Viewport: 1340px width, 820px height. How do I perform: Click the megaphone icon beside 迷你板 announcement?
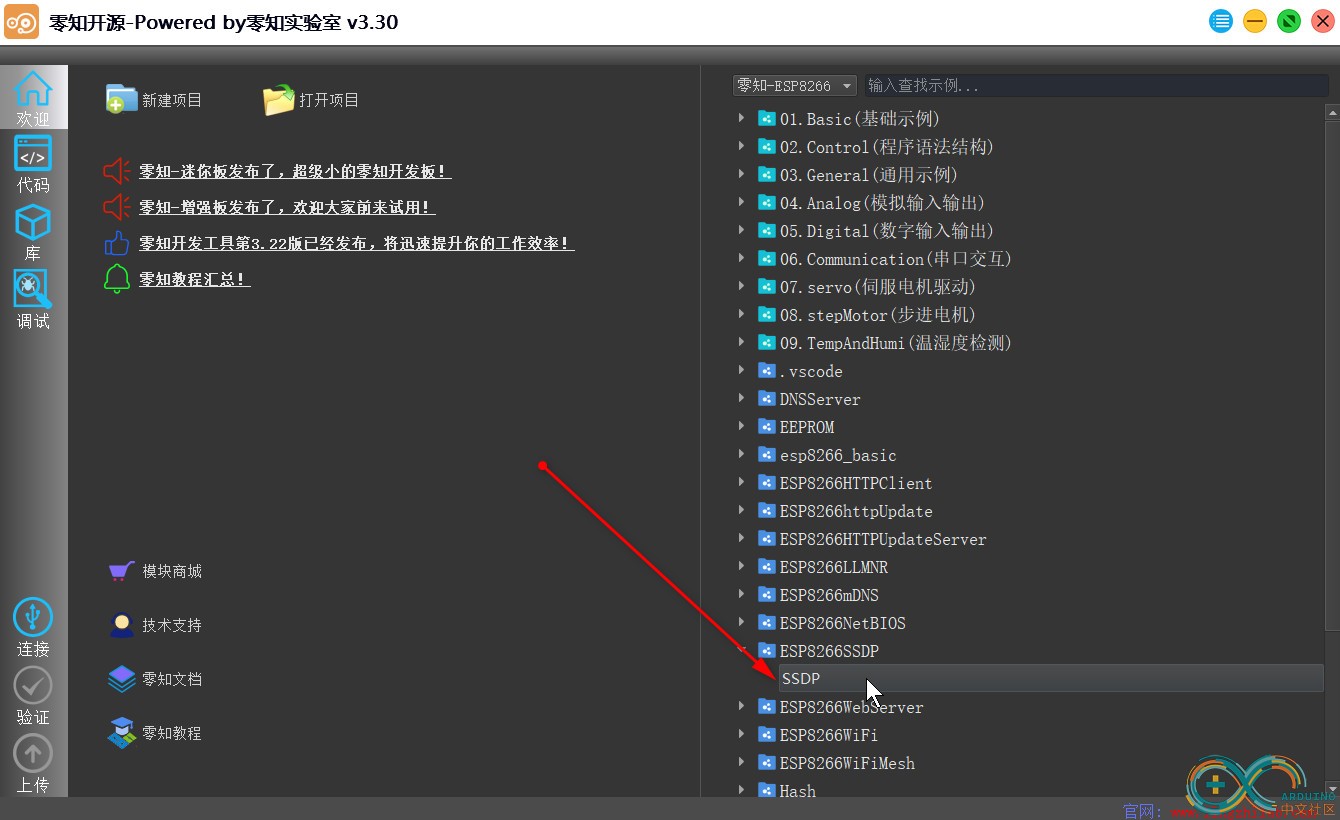point(117,171)
